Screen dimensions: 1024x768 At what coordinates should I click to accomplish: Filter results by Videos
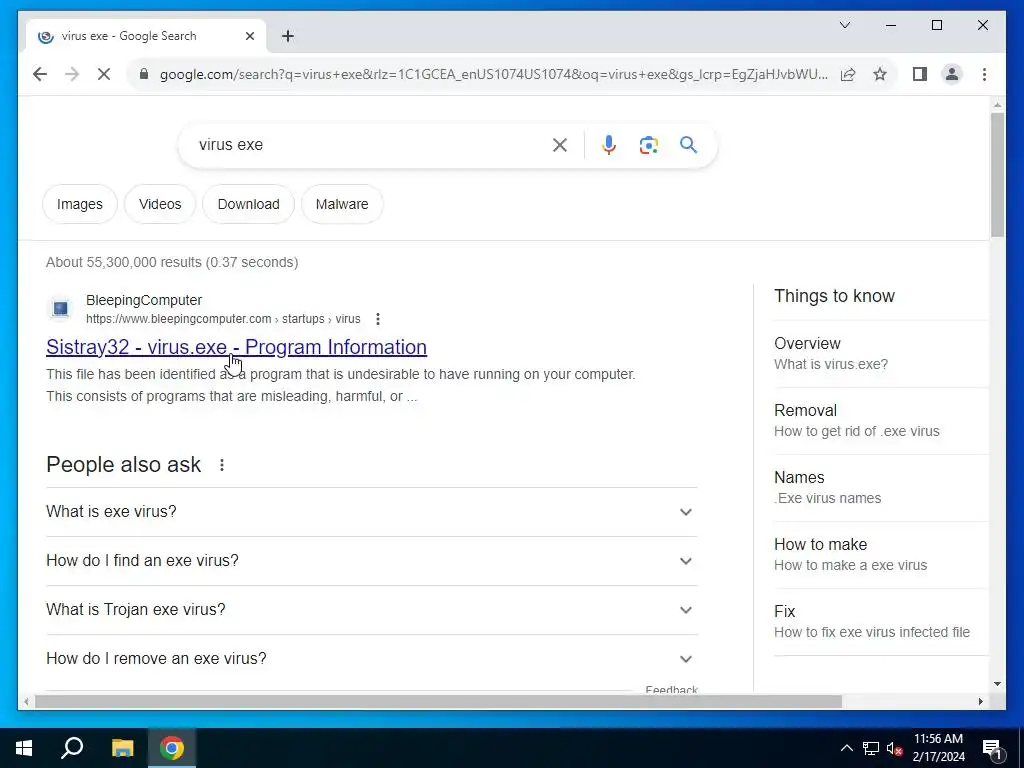[160, 204]
